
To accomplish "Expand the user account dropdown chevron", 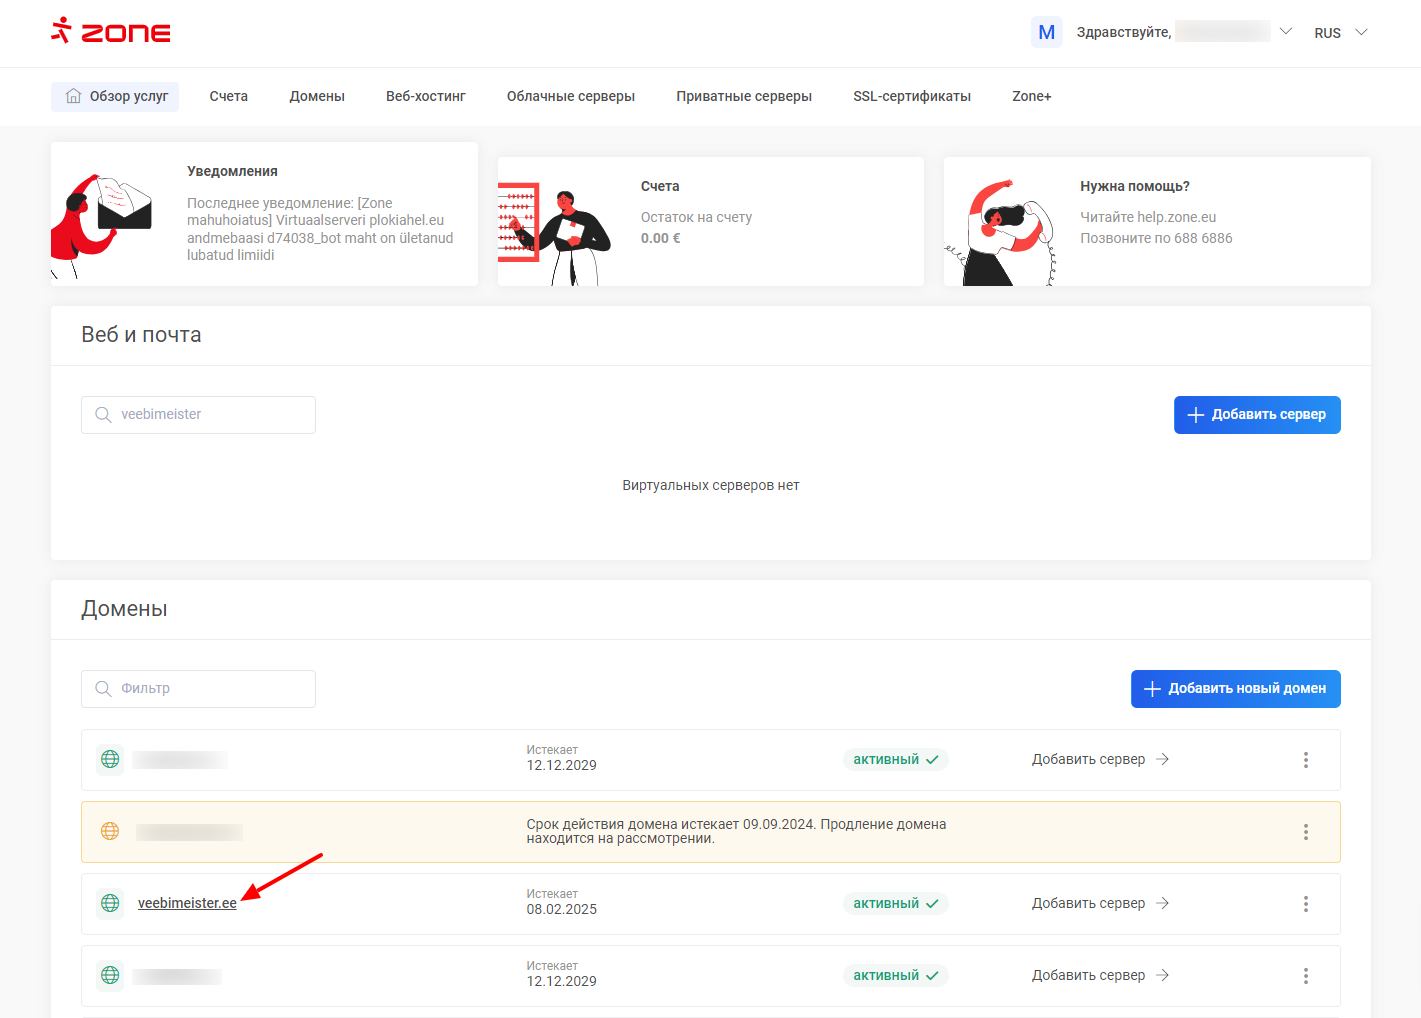I will [x=1286, y=32].
